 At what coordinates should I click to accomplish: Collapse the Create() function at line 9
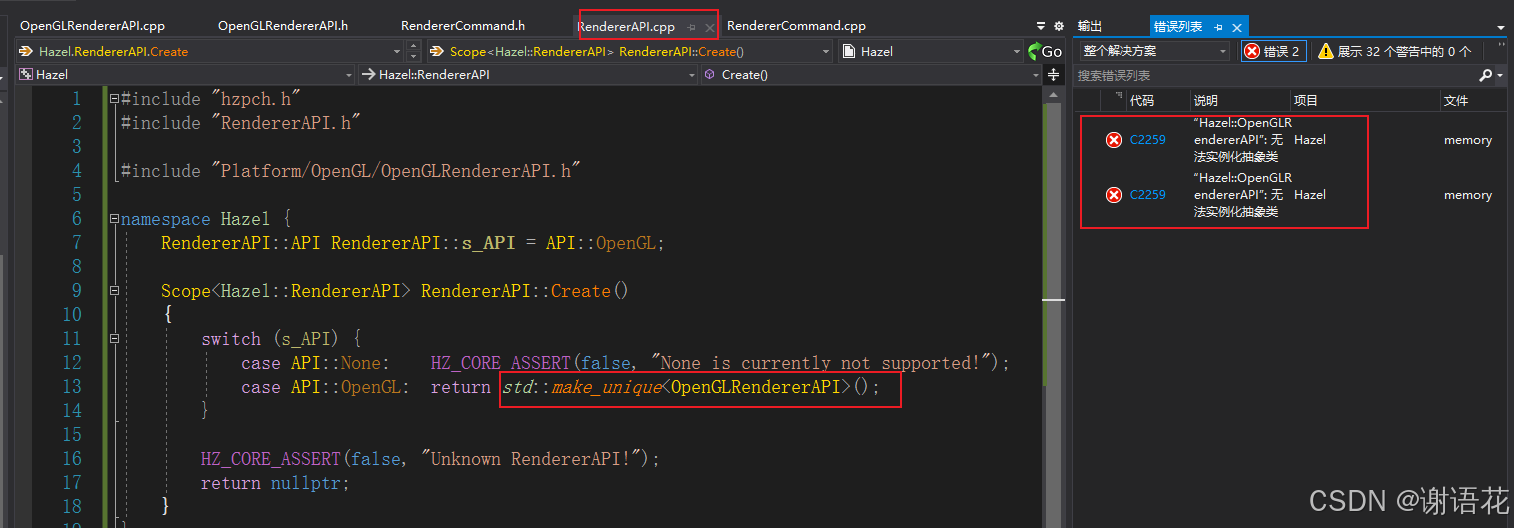click(x=114, y=291)
